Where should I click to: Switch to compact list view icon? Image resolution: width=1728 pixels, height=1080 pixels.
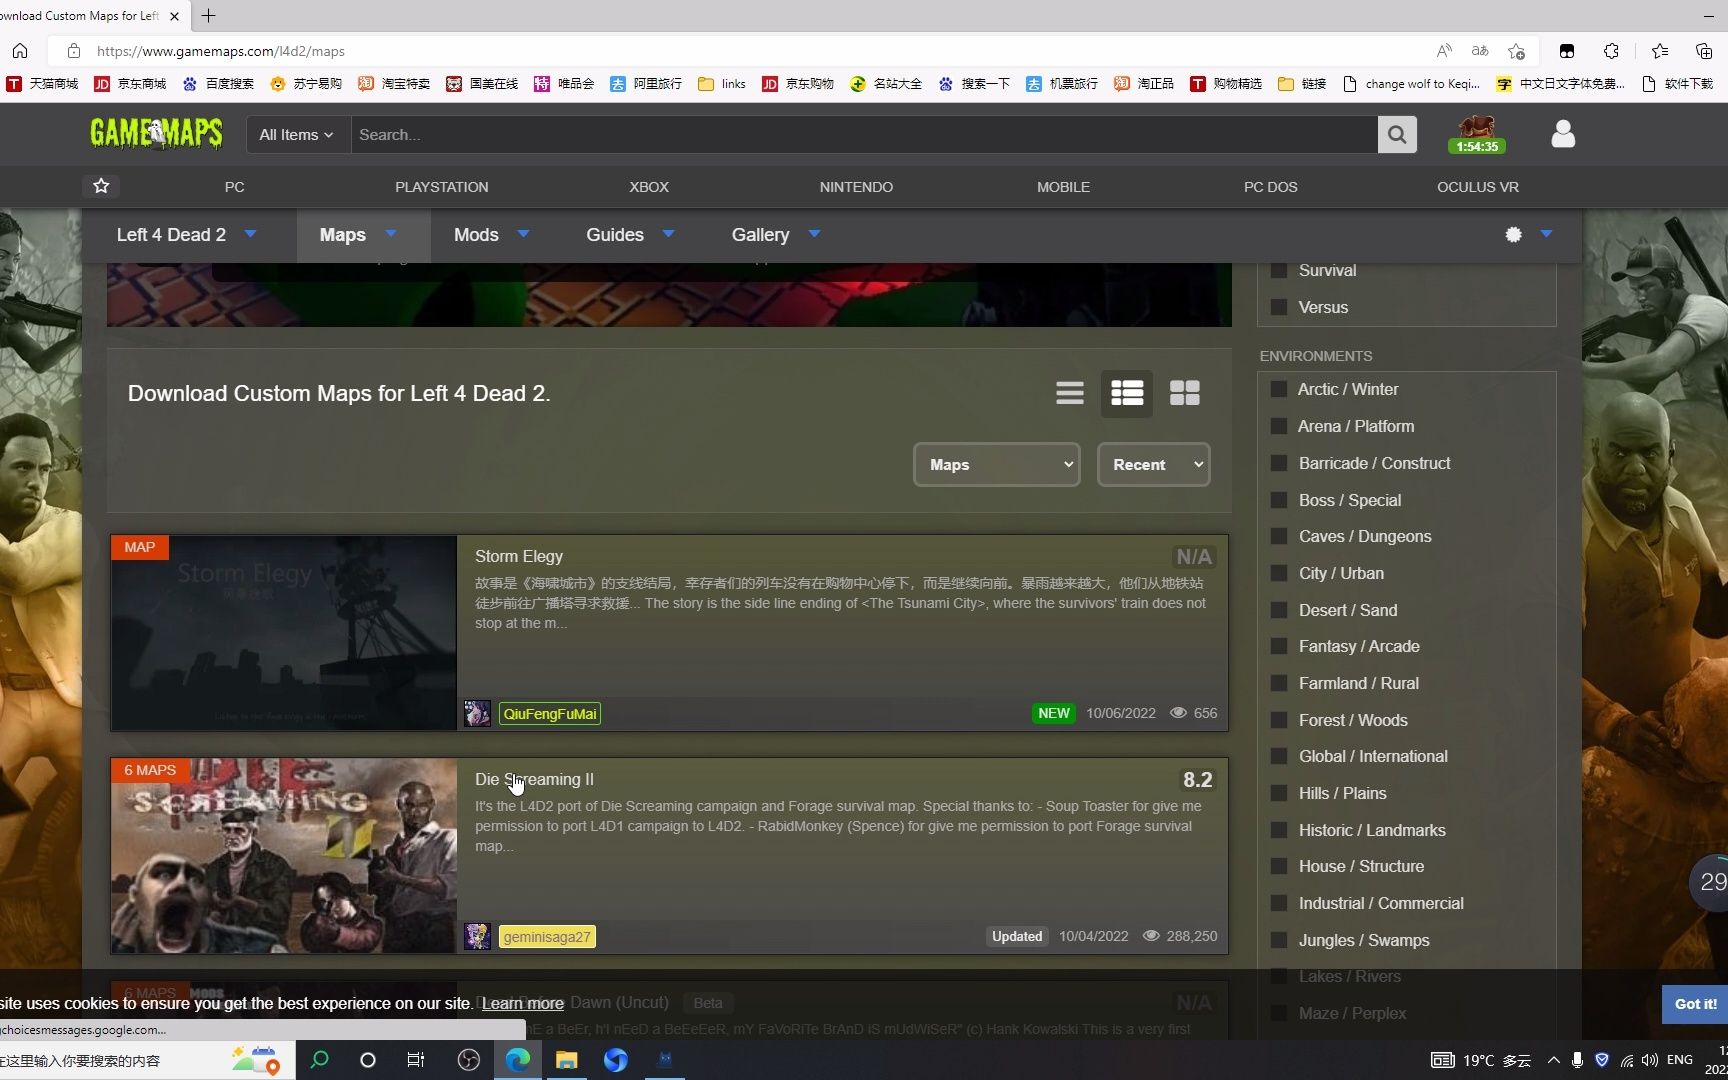(1070, 393)
